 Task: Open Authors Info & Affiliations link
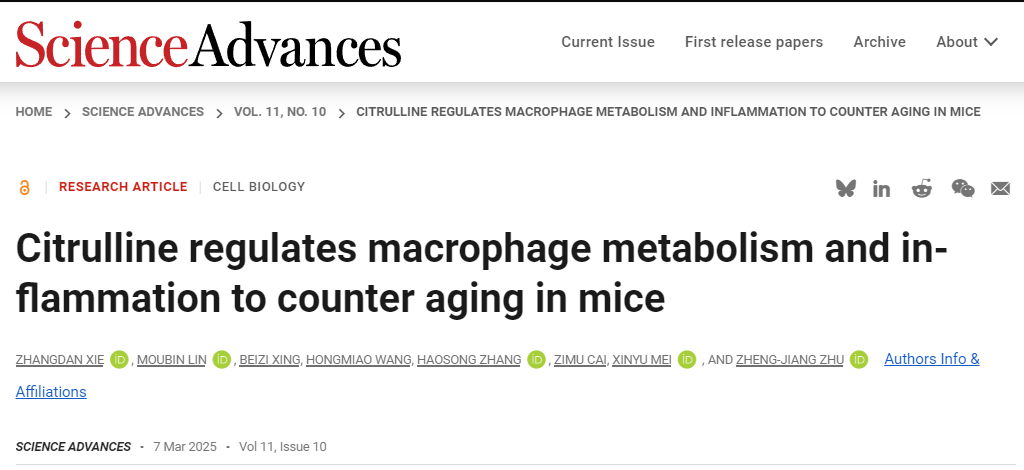click(931, 359)
